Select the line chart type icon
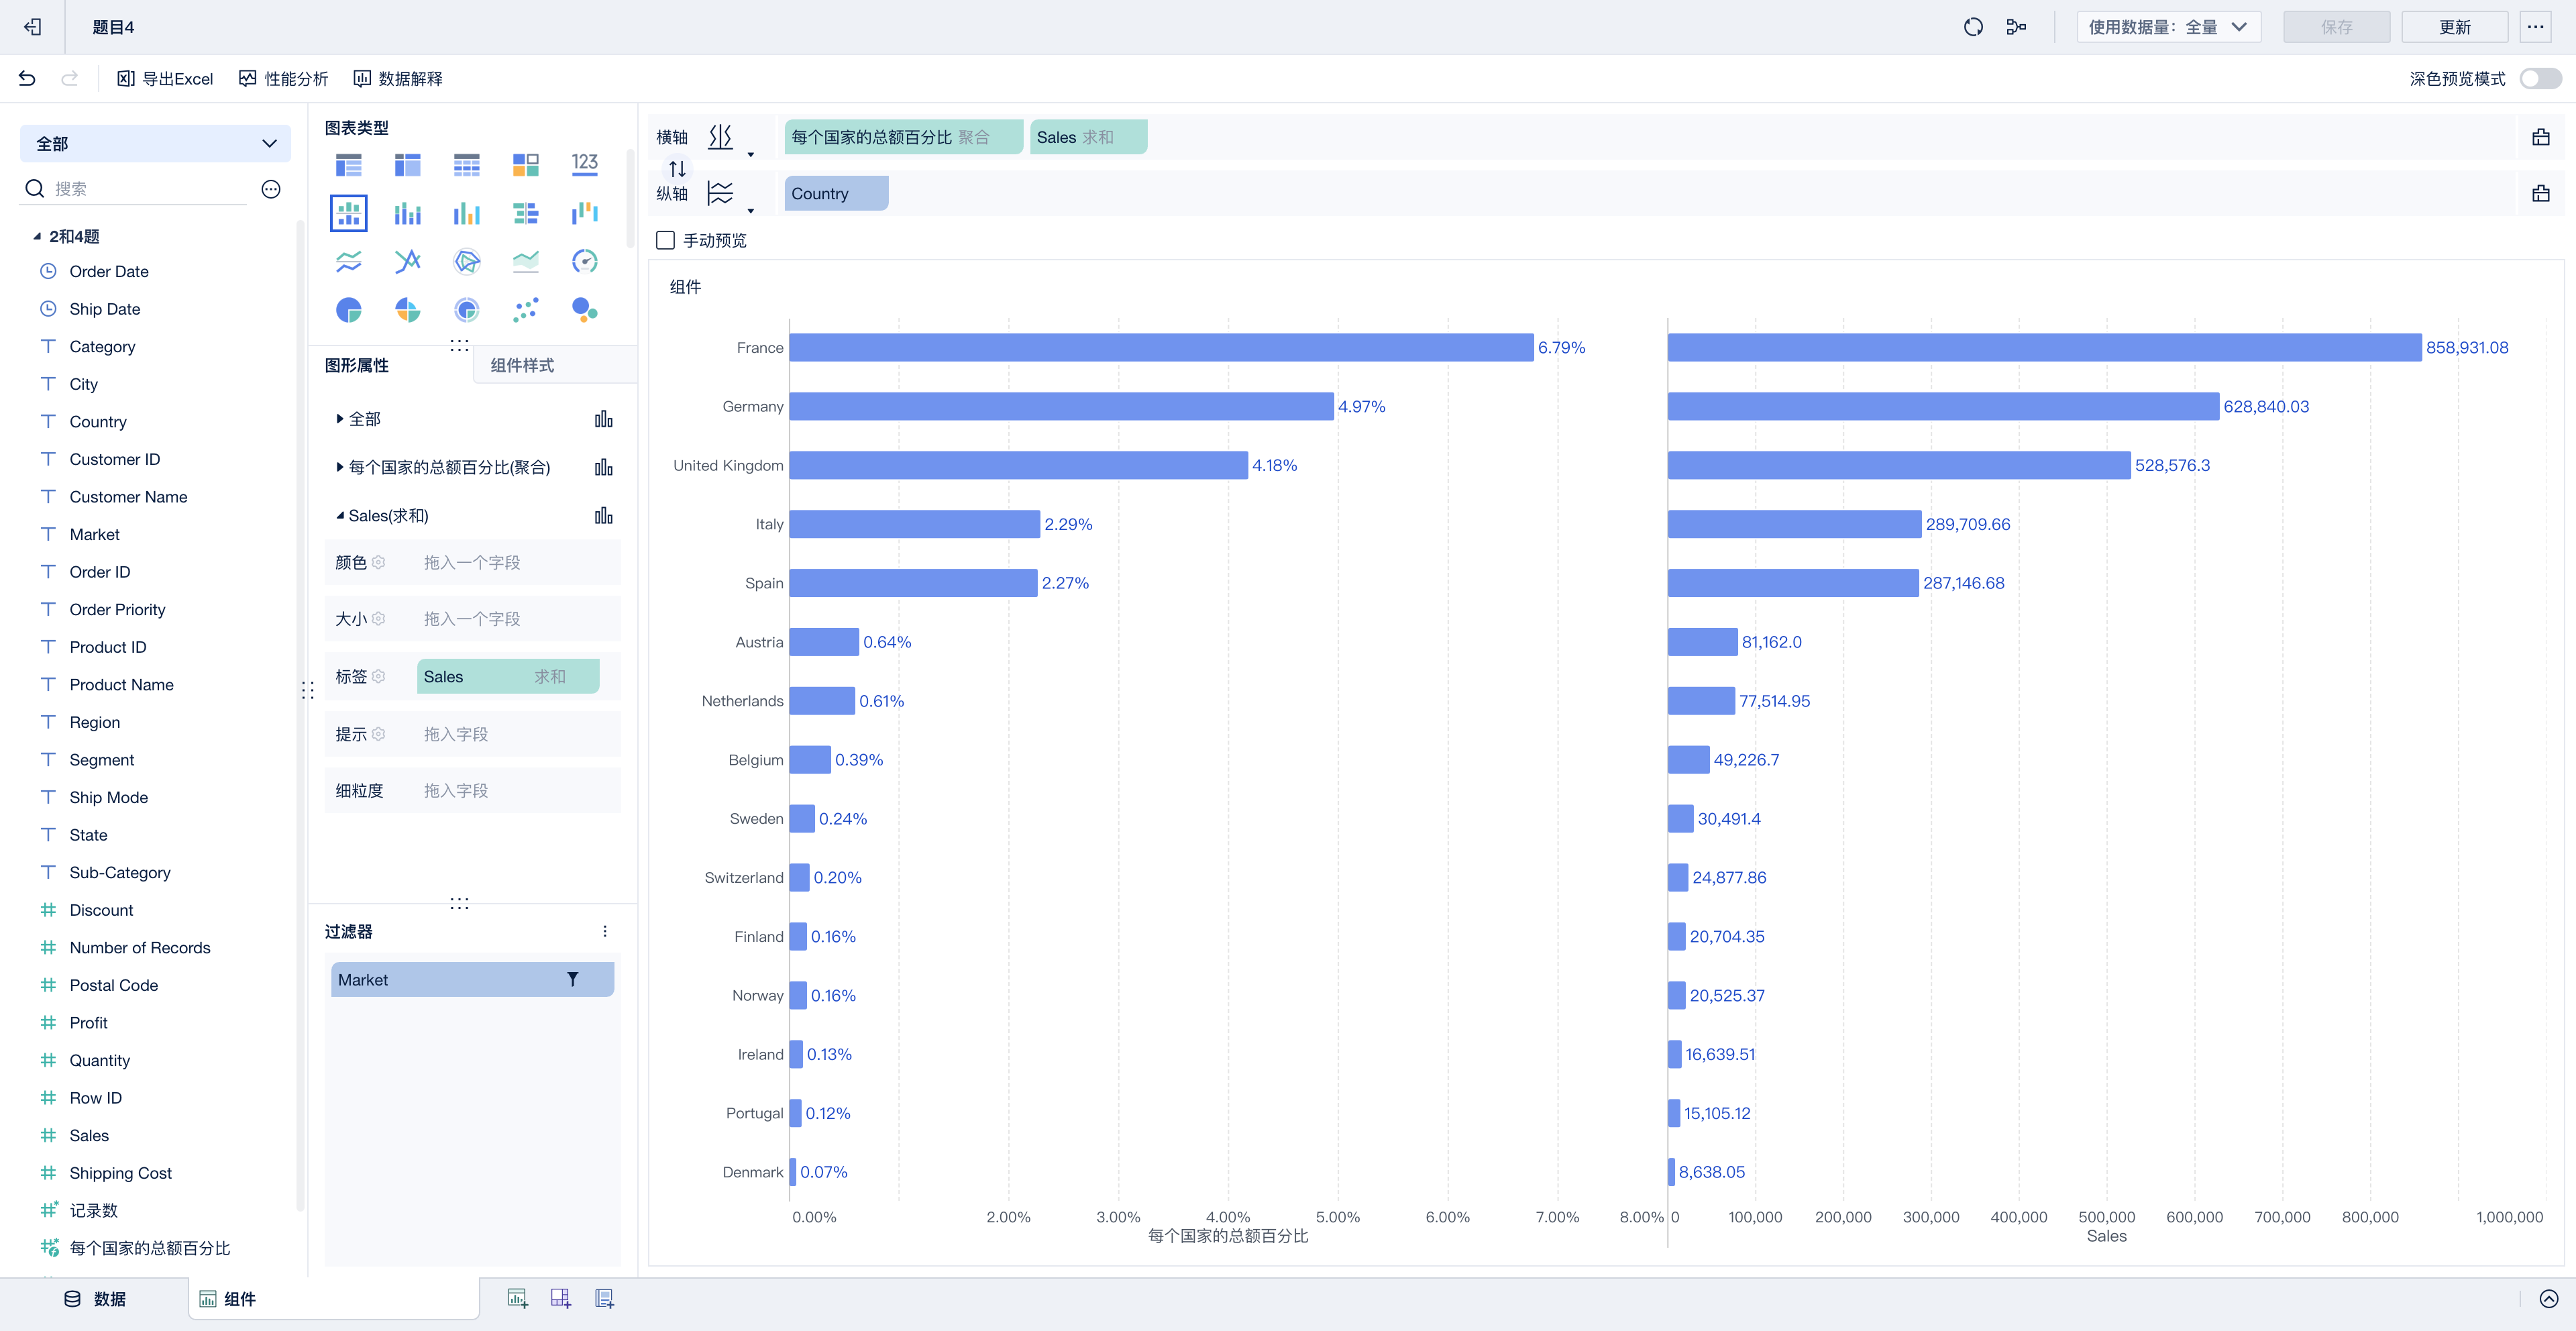This screenshot has width=2576, height=1331. pos(348,262)
